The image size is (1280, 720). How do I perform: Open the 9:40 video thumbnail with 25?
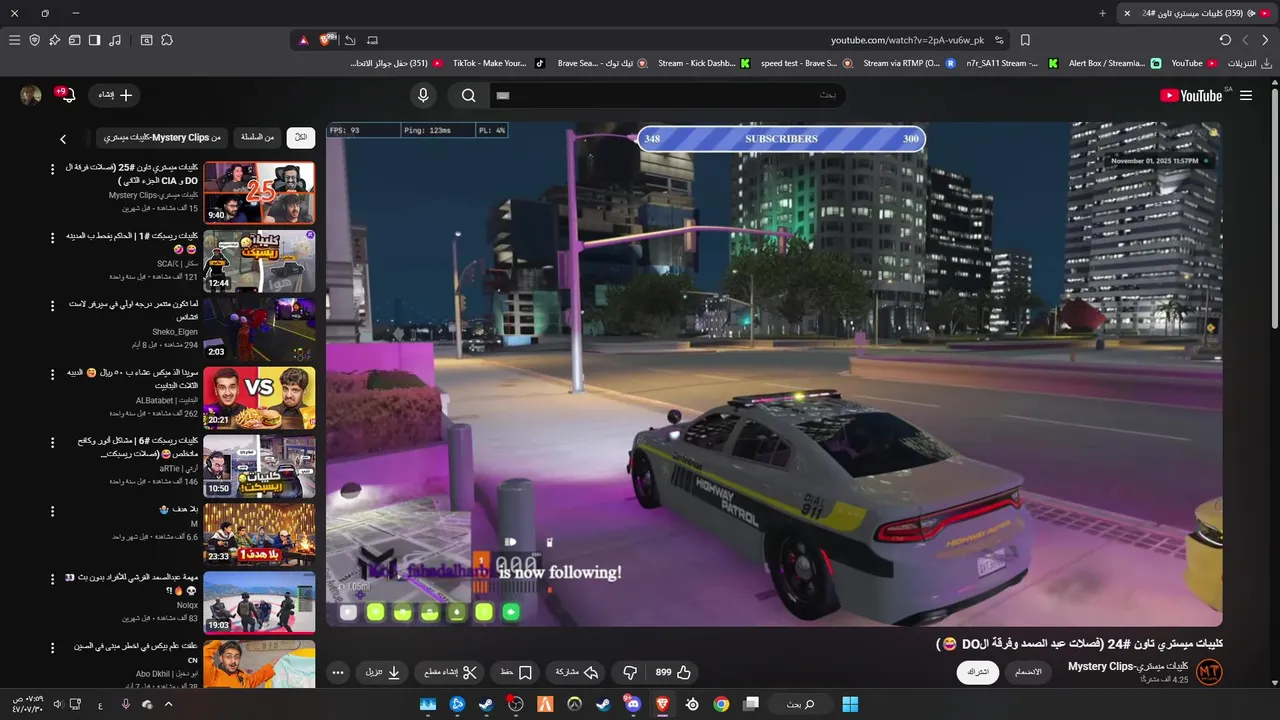coord(259,193)
